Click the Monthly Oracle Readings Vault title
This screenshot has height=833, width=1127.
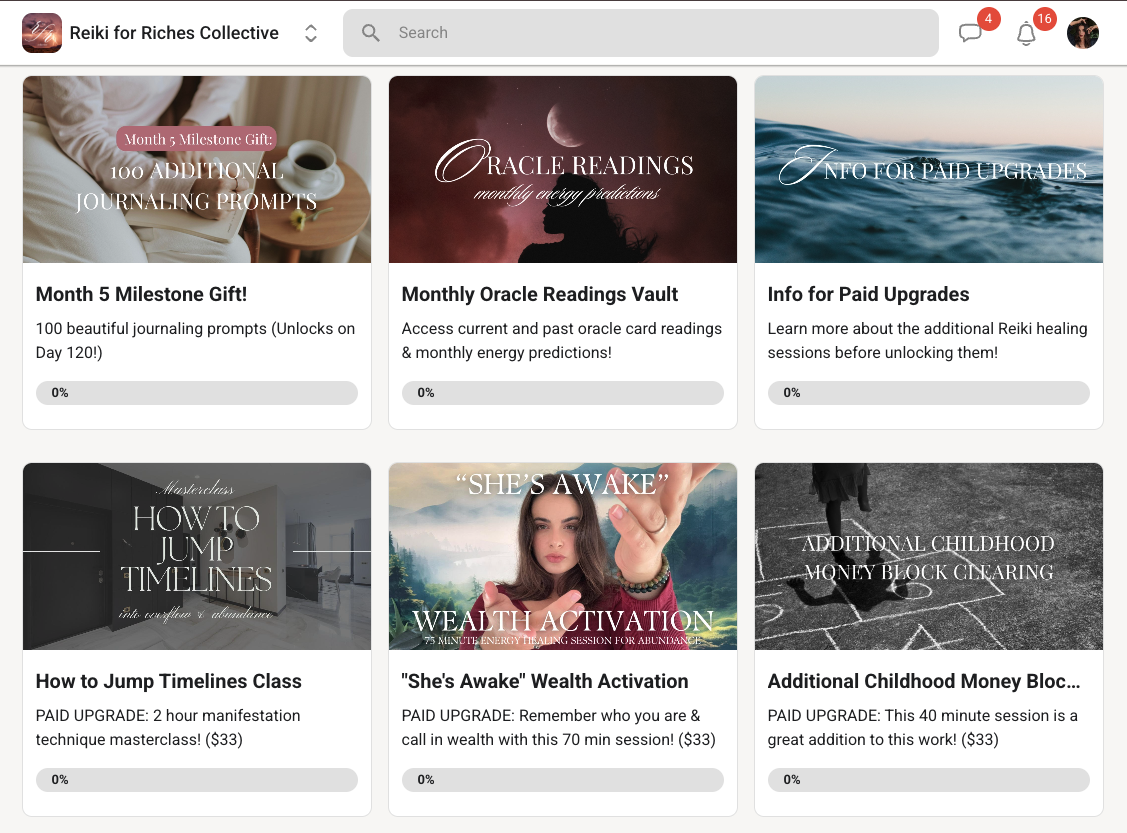[x=540, y=294]
